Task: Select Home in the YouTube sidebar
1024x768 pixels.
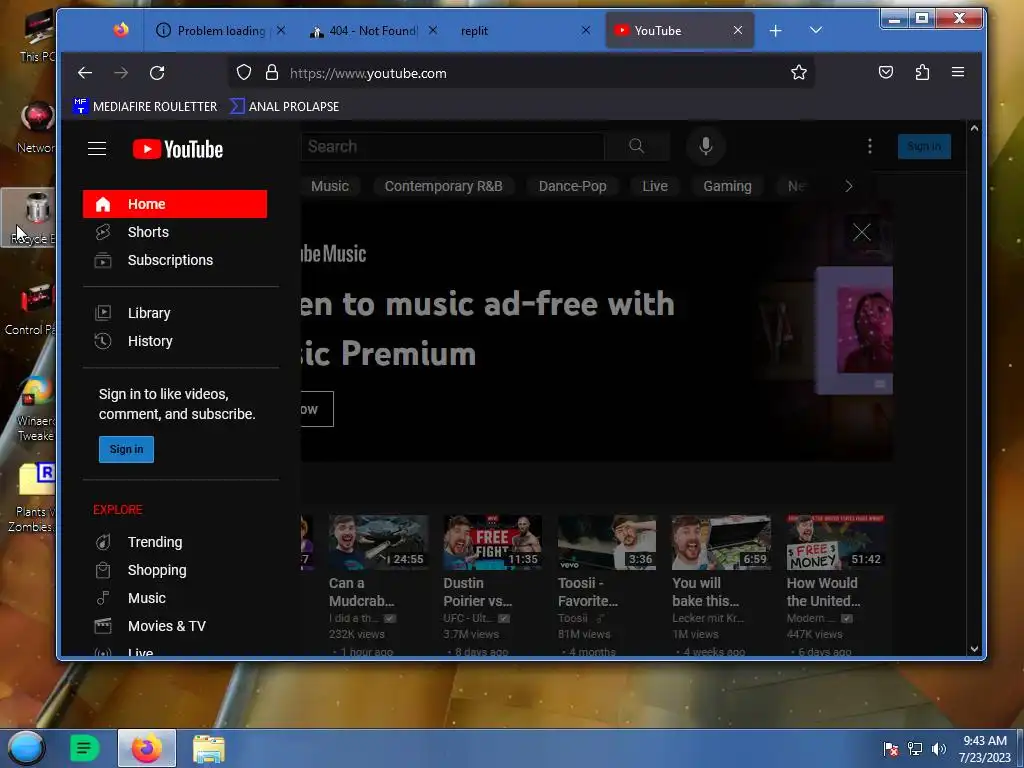Action: (175, 204)
